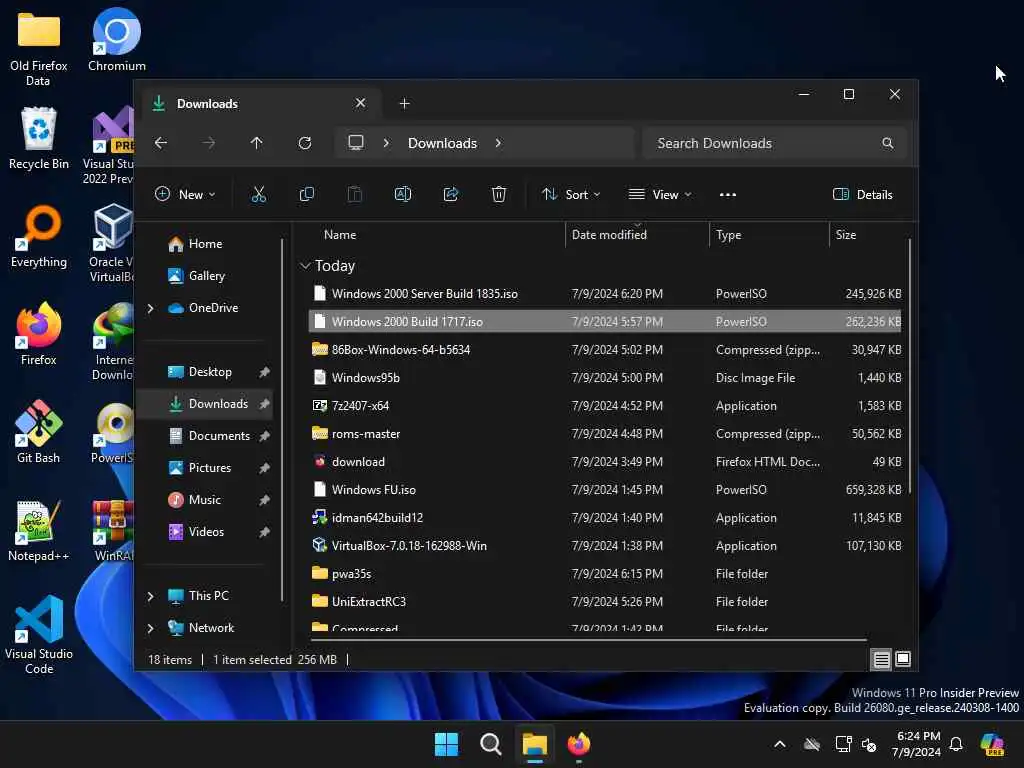Screen dimensions: 1024x768
Task: Open Chromium desktop shortcut
Action: [117, 40]
